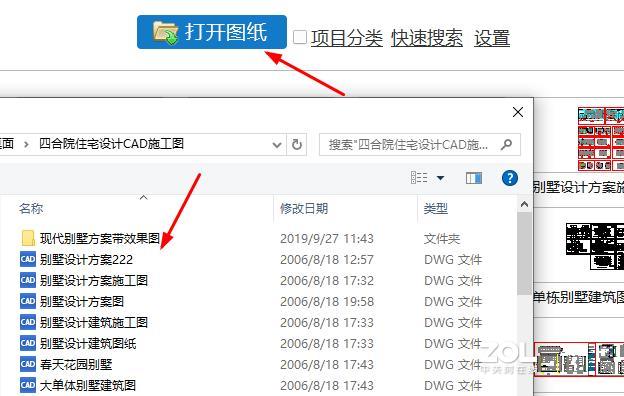
Task: Click the CAD icon next to 别墅设计方案施工图
Action: 28,280
